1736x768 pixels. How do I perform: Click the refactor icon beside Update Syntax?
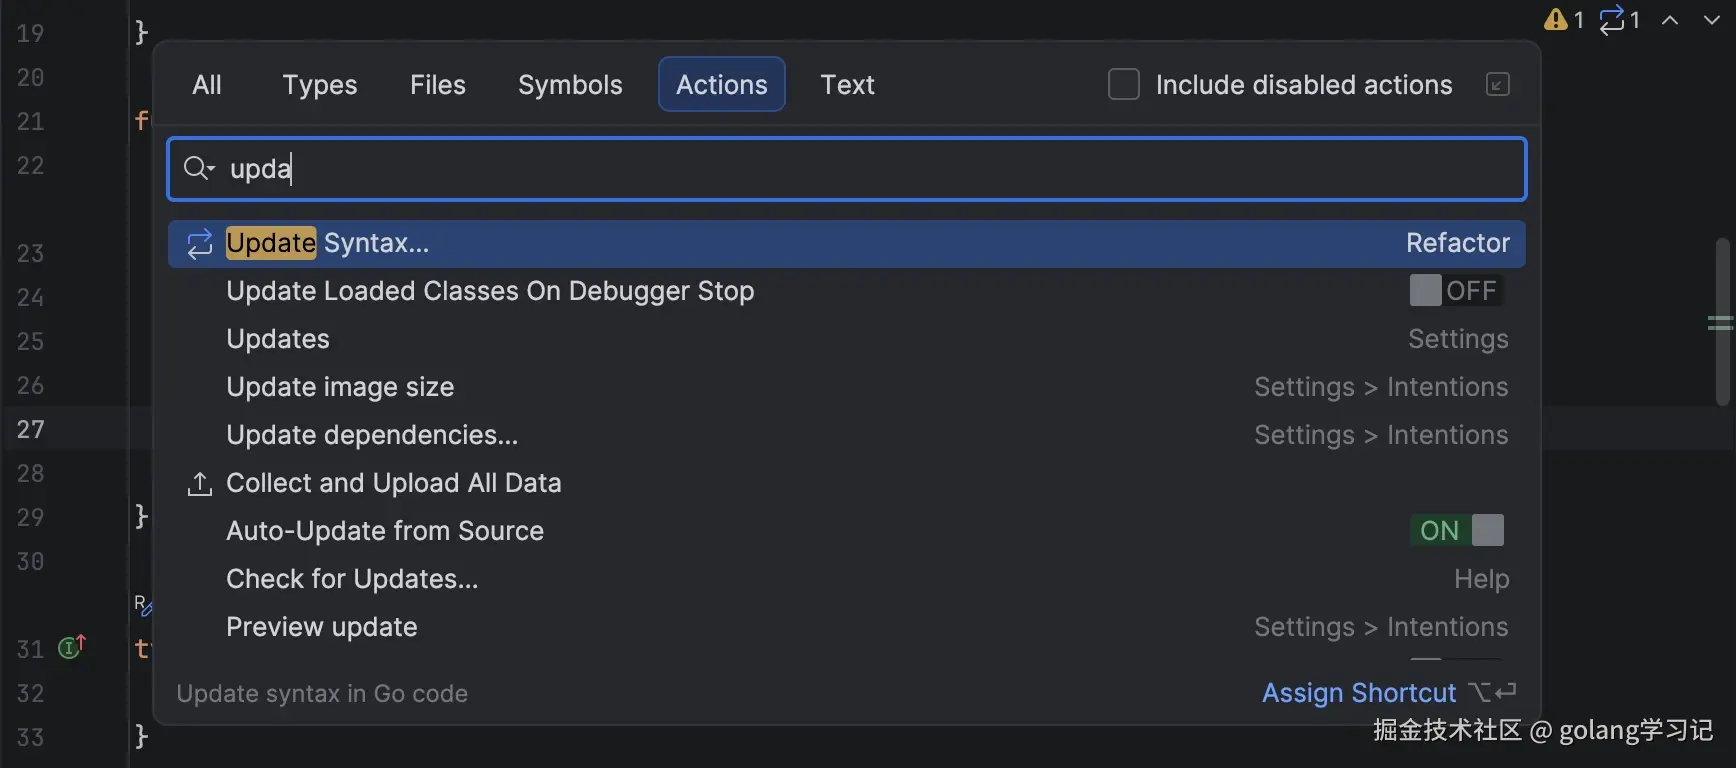pyautogui.click(x=200, y=243)
